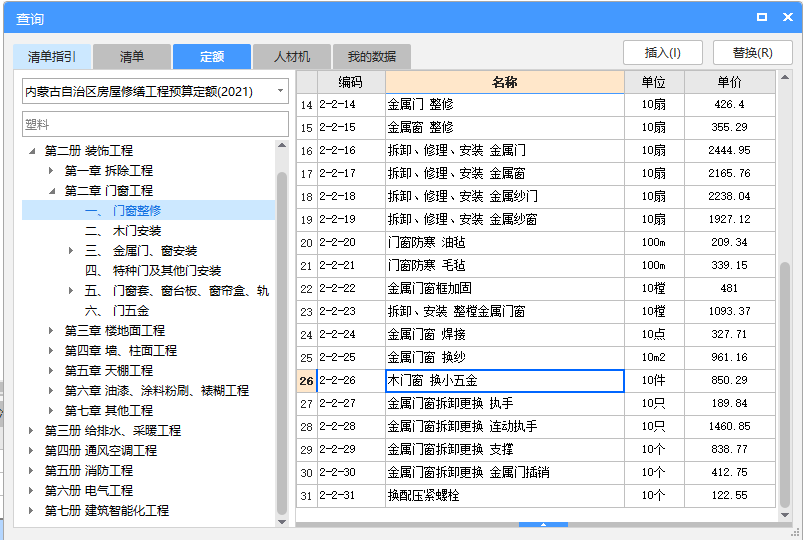Expand 第七册 建筑智能化工程 arrow
This screenshot has width=803, height=540.
point(31,510)
